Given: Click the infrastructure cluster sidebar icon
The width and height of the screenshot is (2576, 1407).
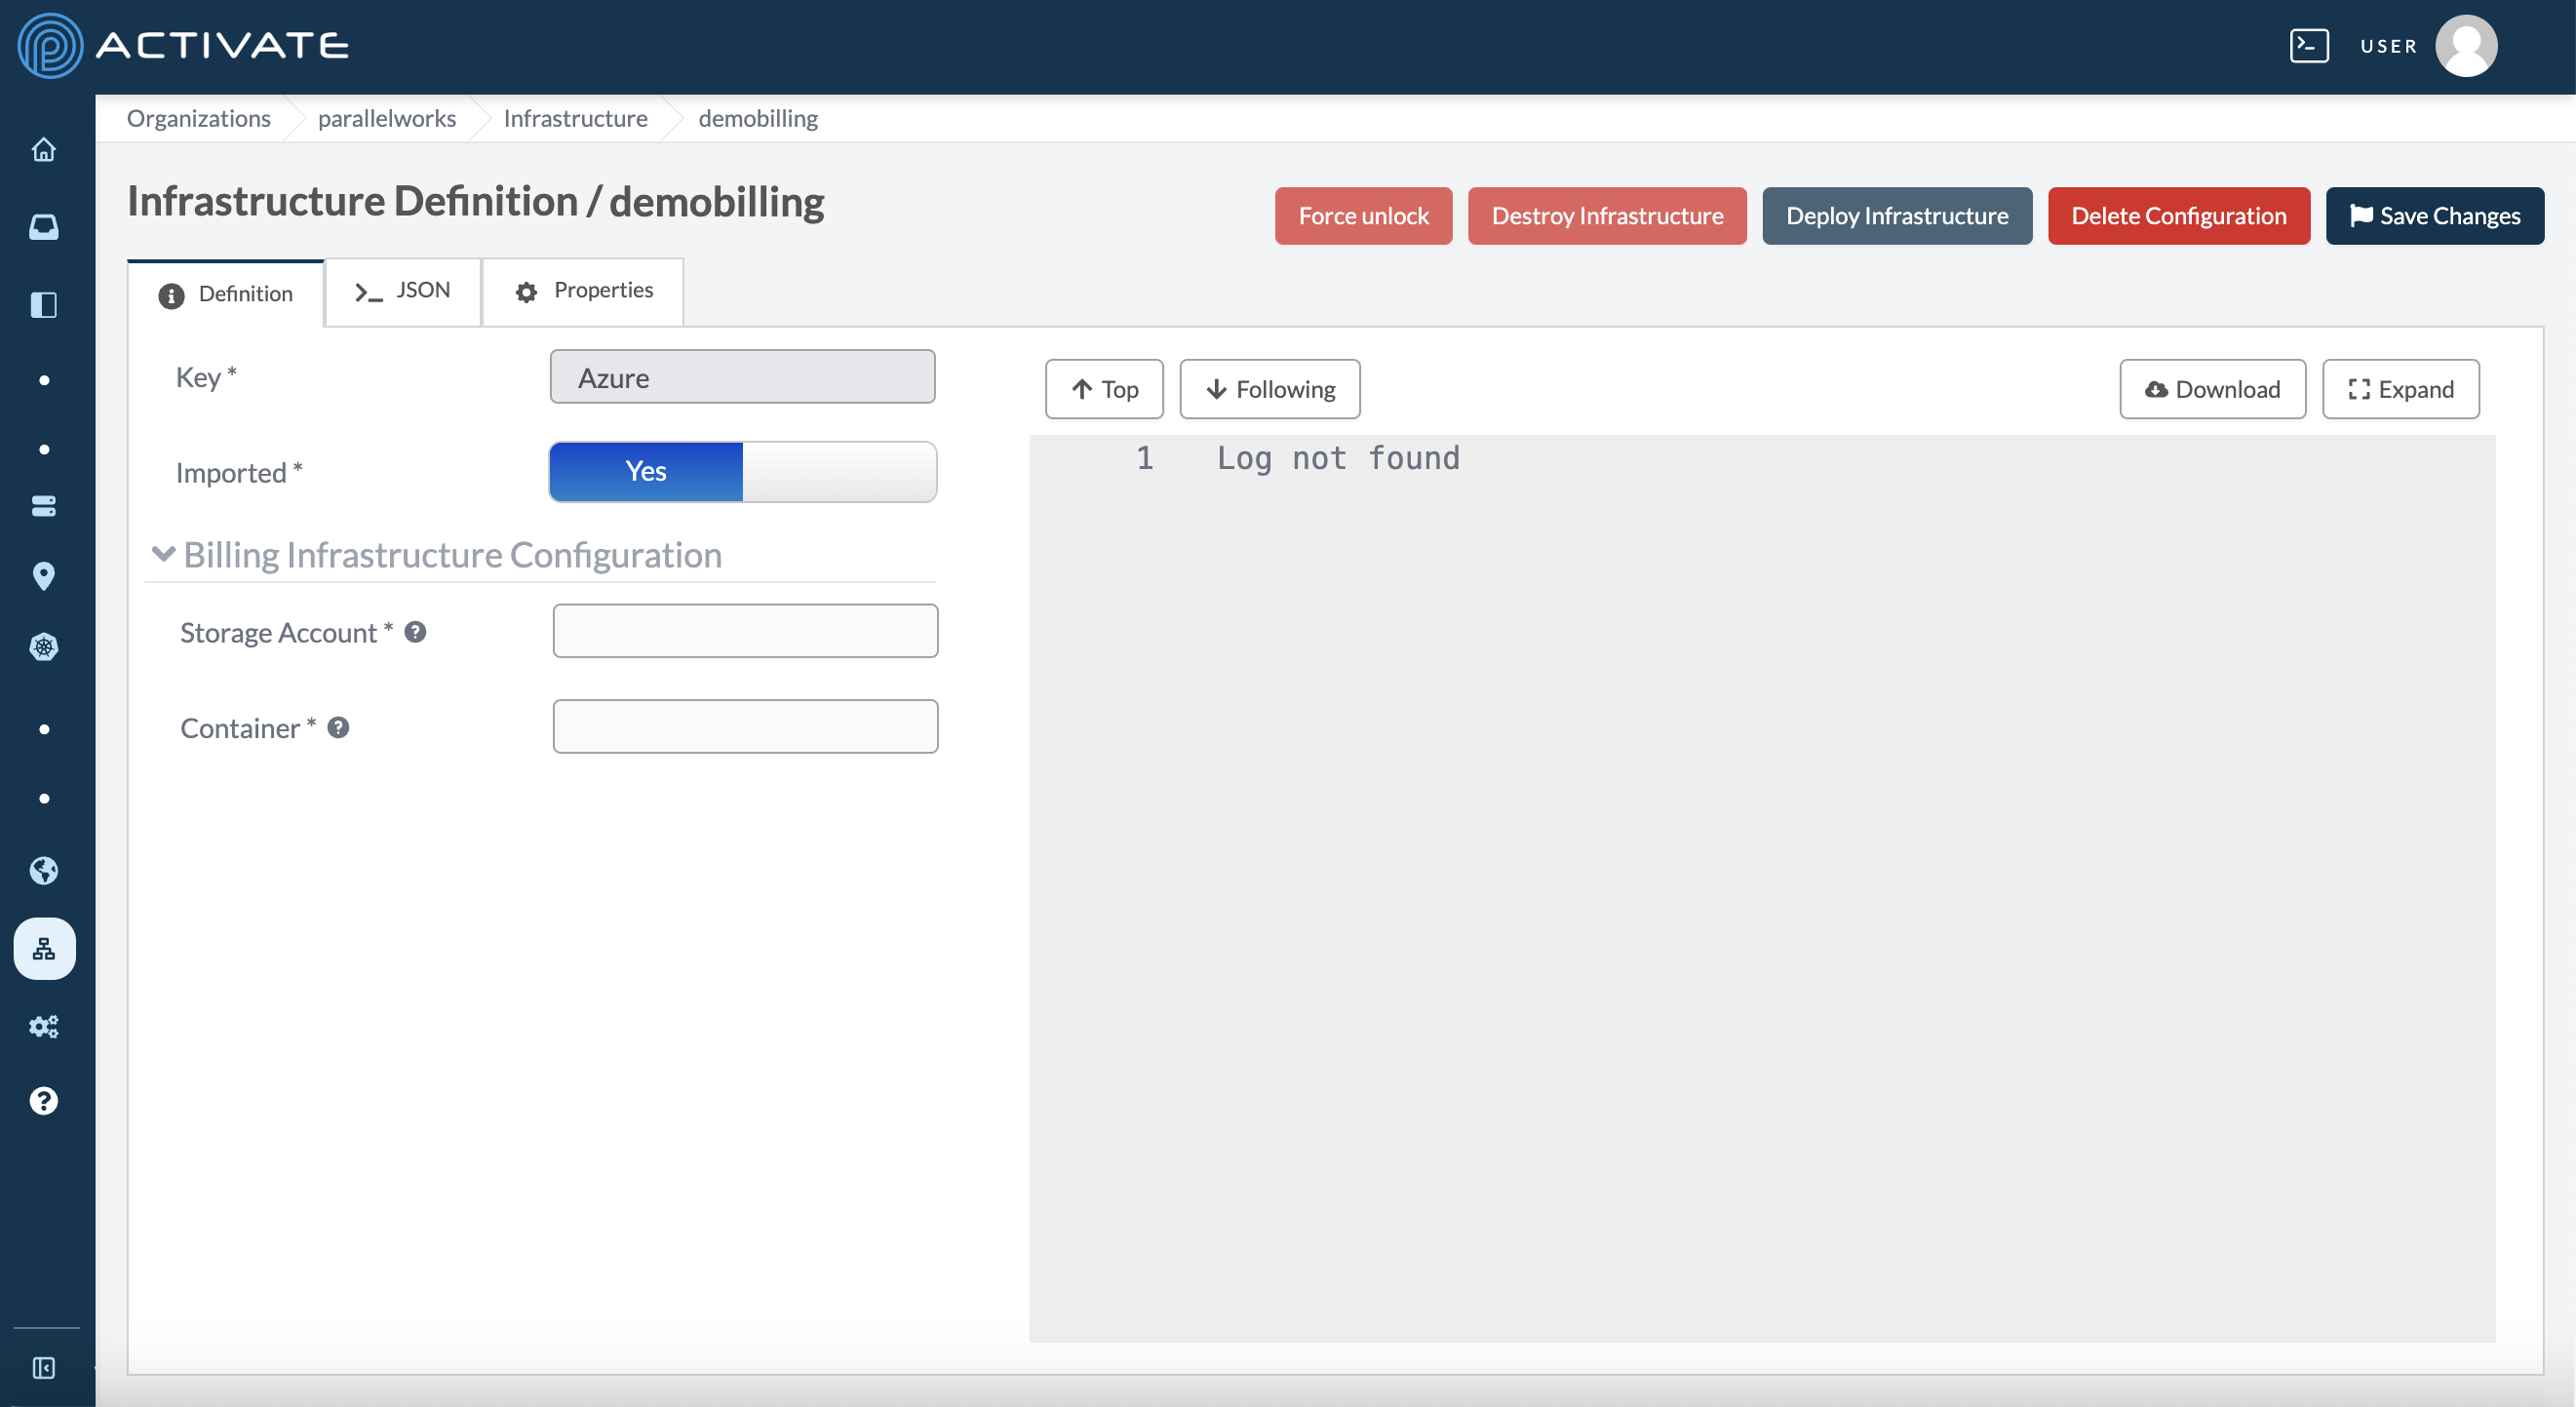Looking at the screenshot, I should (x=47, y=946).
